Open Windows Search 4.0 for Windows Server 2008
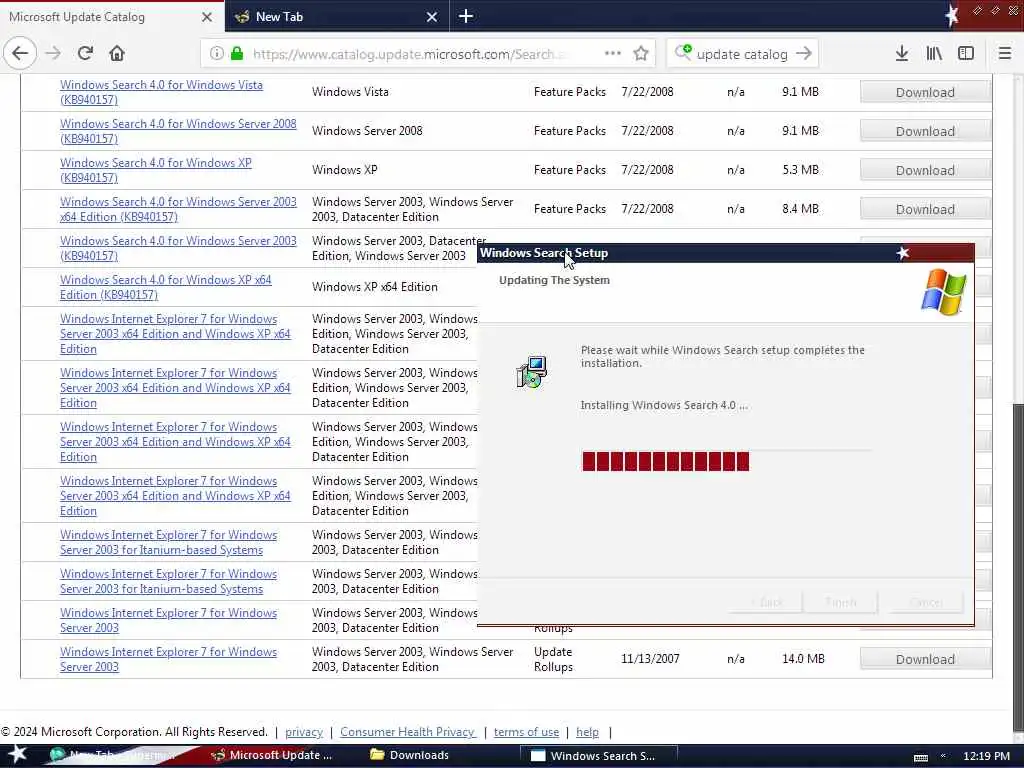Screen dimensions: 1024x768 pos(178,131)
